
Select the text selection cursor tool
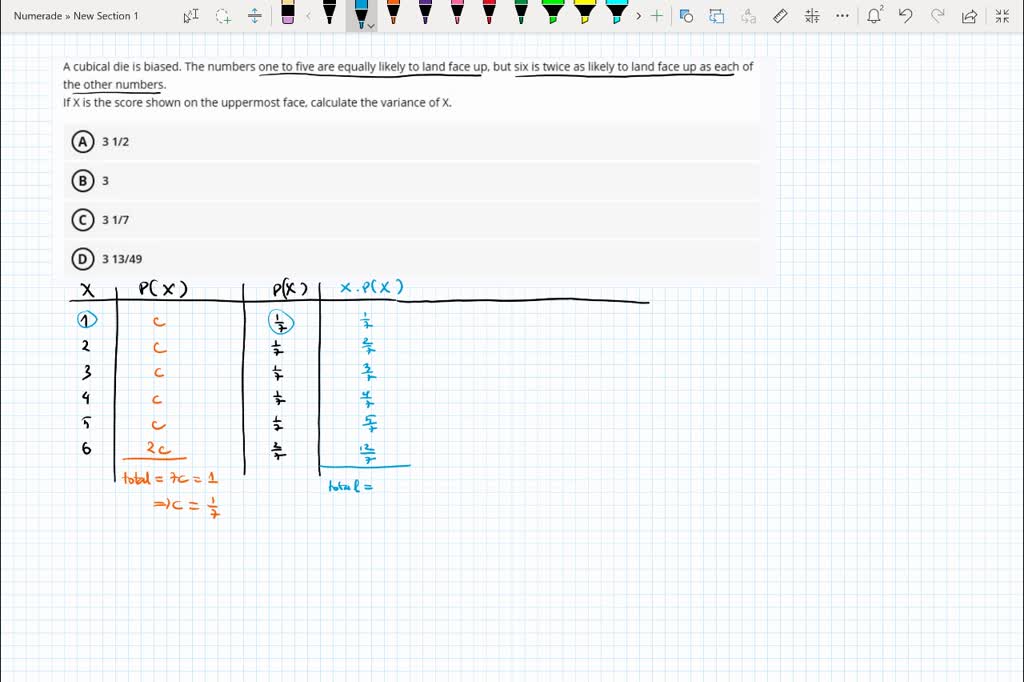pos(191,16)
